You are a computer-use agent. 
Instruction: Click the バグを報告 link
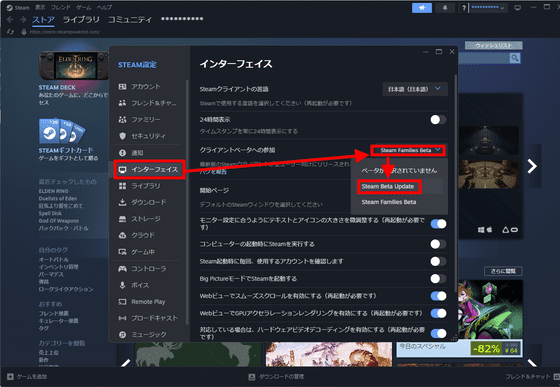click(213, 172)
